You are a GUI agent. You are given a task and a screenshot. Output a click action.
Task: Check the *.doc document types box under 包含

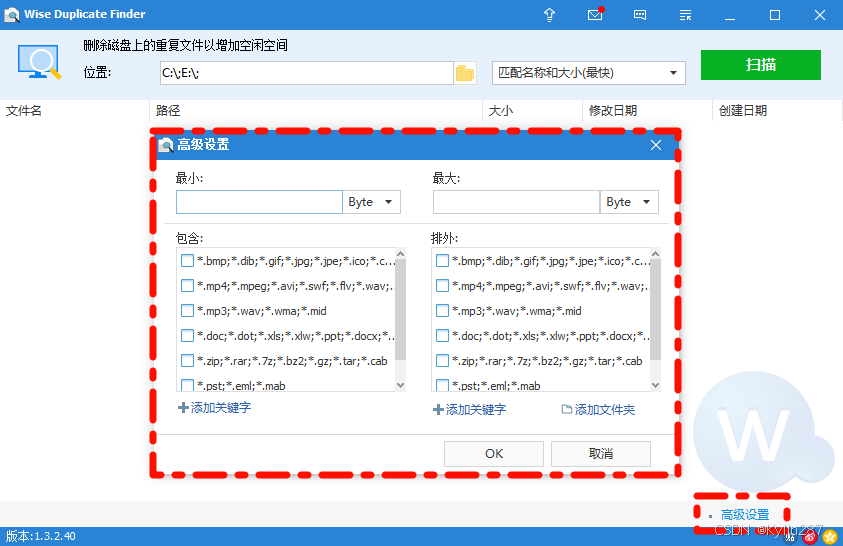[x=187, y=336]
